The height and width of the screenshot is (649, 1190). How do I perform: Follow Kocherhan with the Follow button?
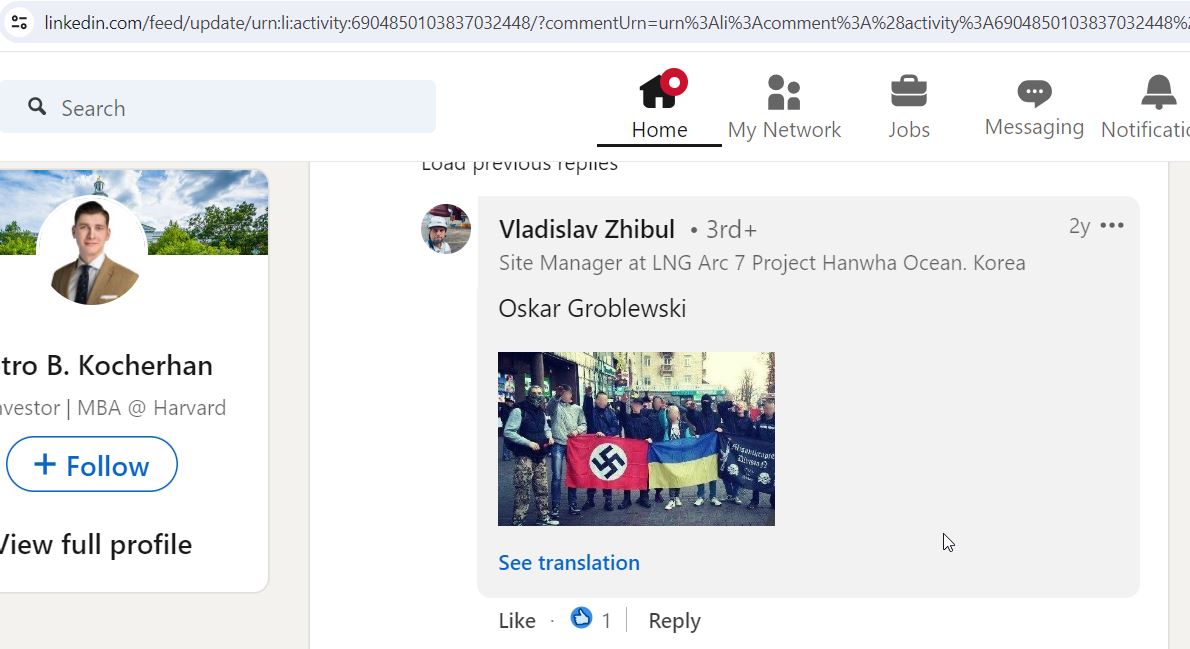[x=92, y=465]
